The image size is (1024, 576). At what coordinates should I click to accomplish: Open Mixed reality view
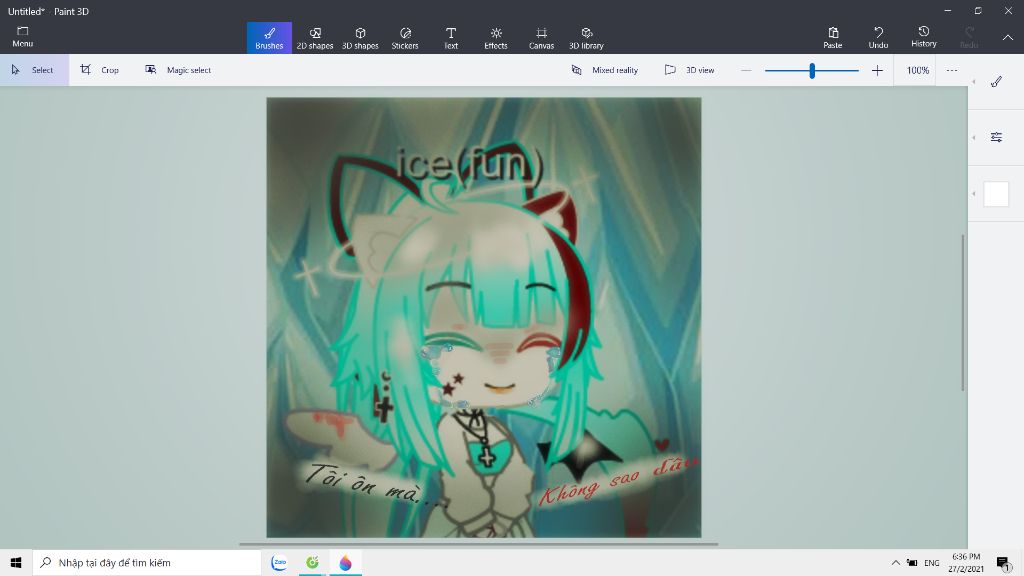pyautogui.click(x=605, y=70)
